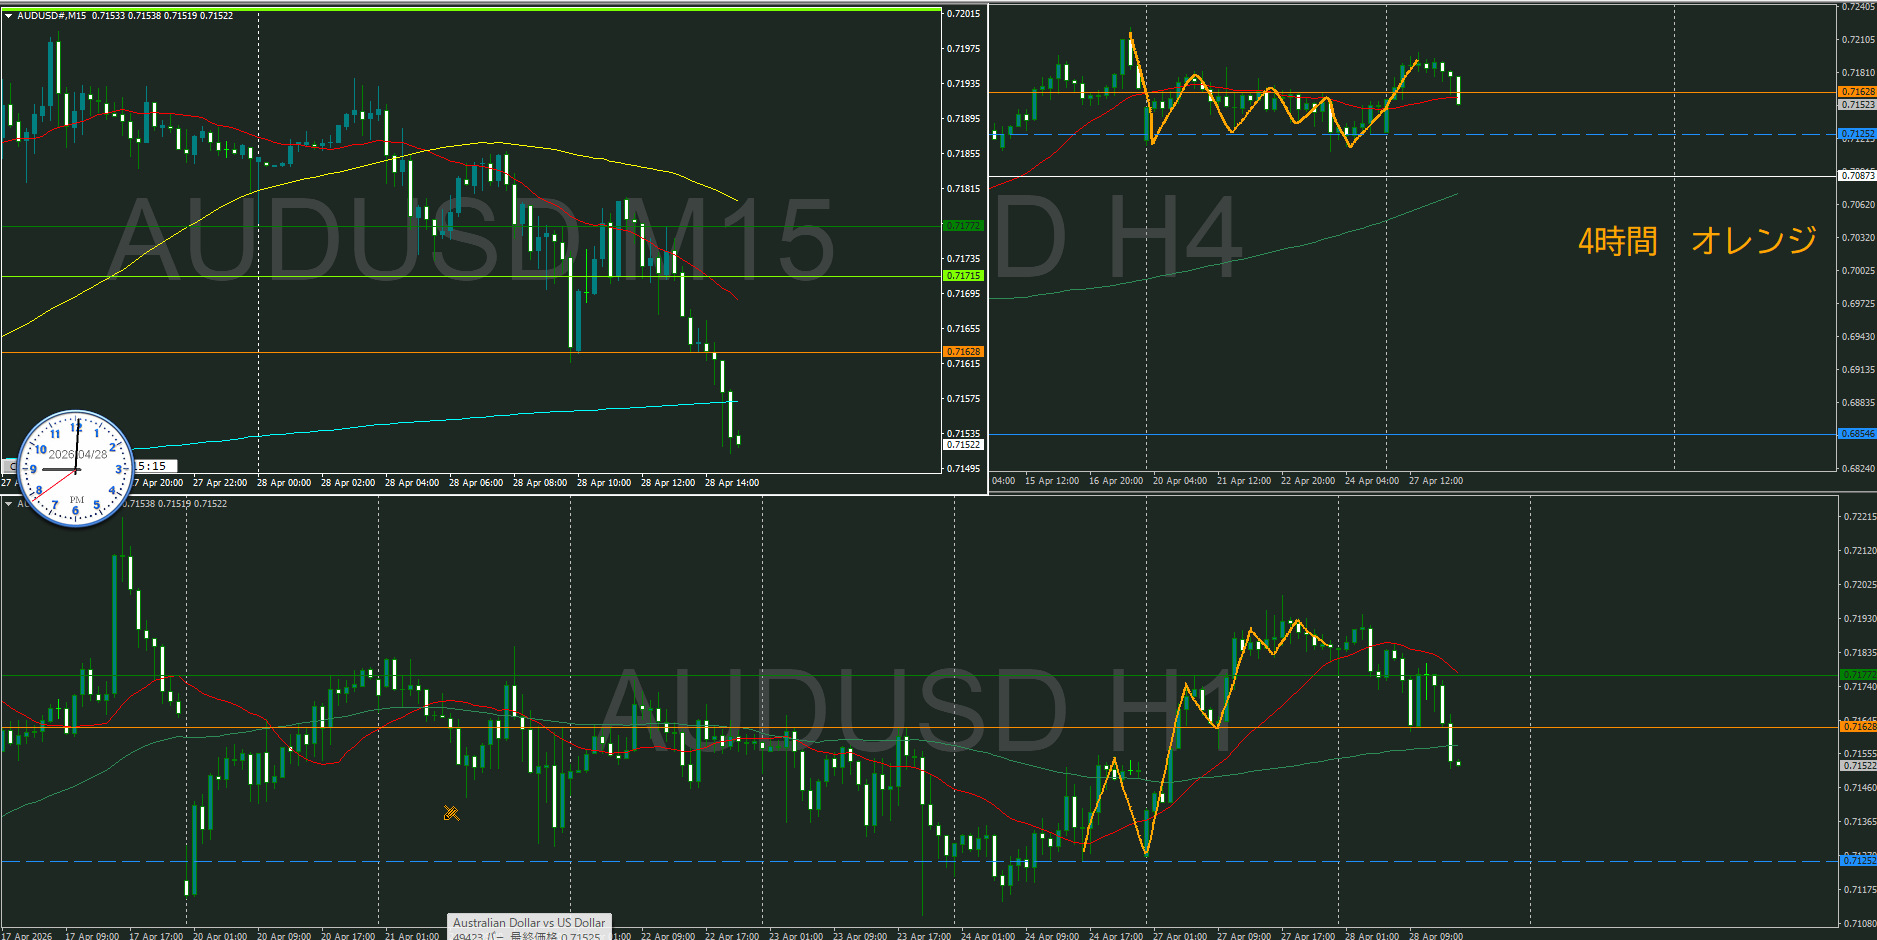Select the orange 4時間 オレンジ text label
This screenshot has height=940, width=1877.
[1696, 241]
